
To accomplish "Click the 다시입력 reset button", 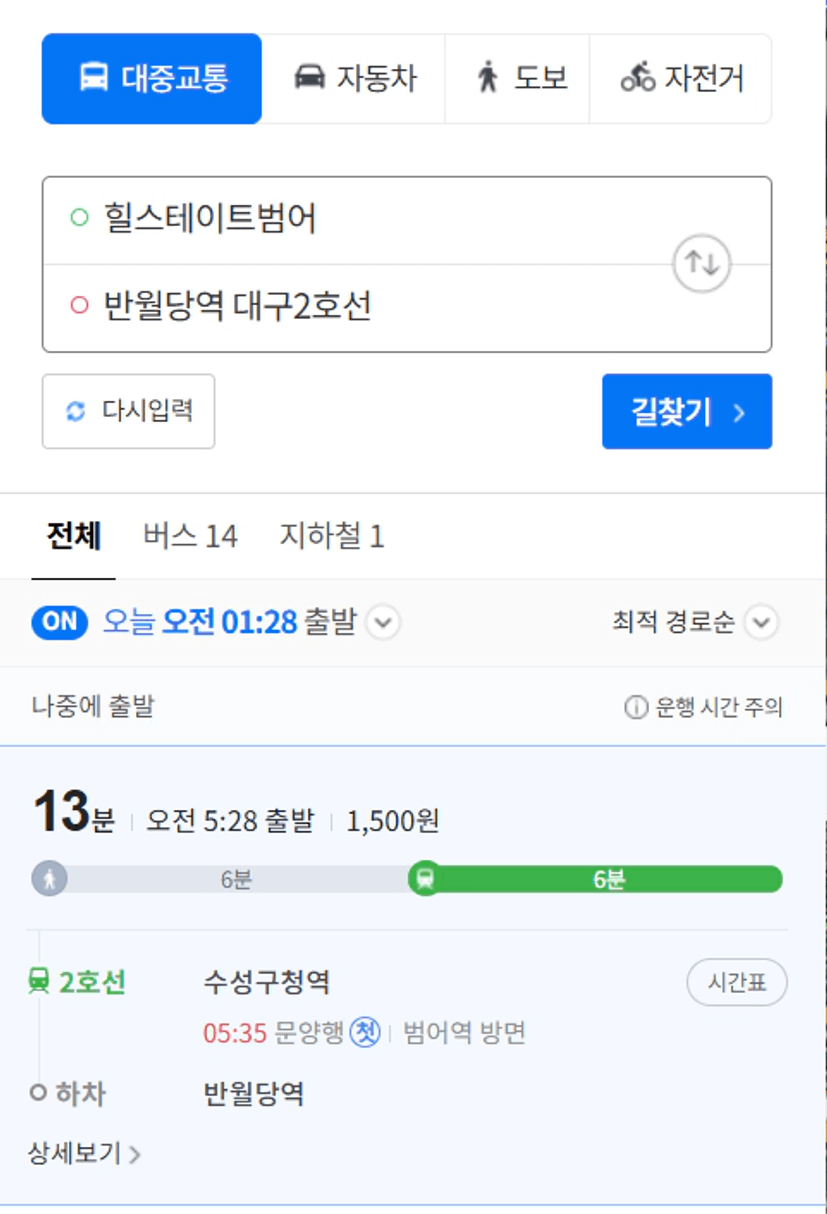I will (128, 411).
